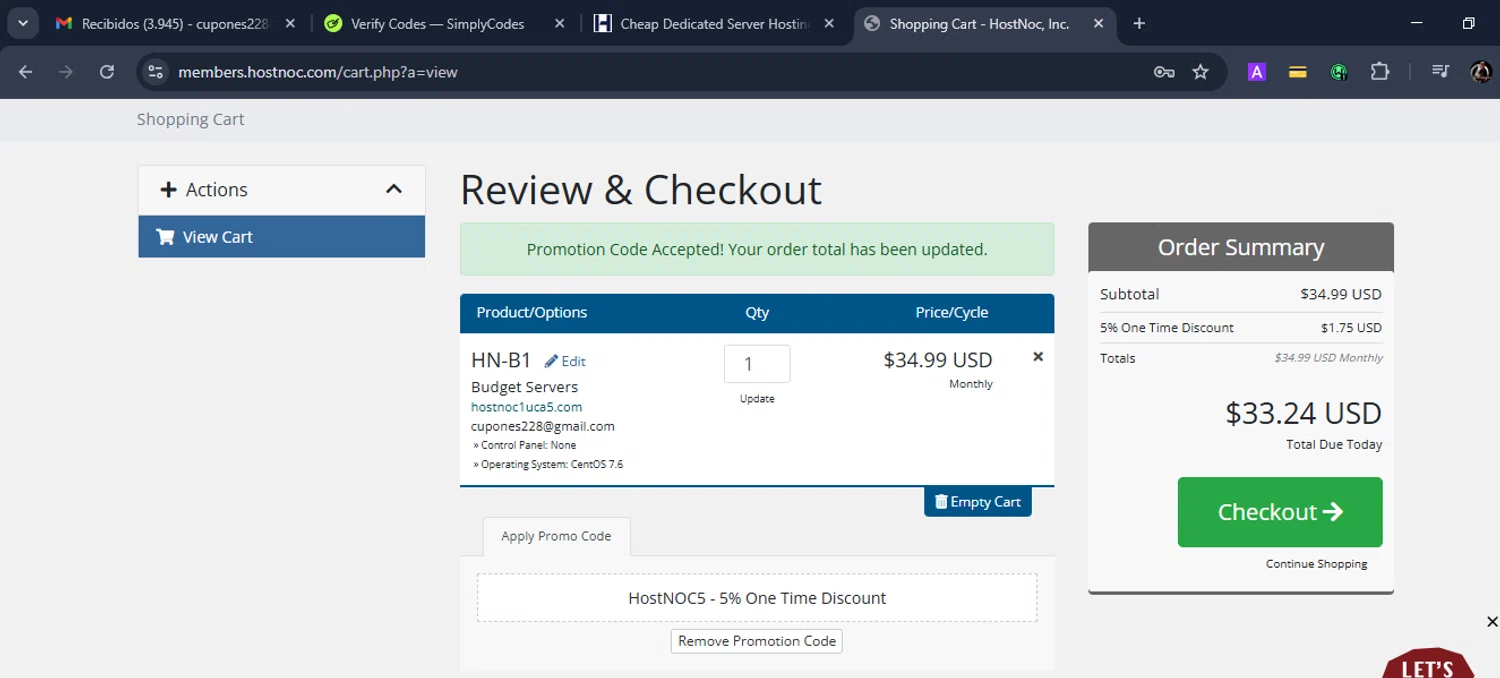
Task: Click the HostNOC5 promo code box
Action: coord(757,598)
